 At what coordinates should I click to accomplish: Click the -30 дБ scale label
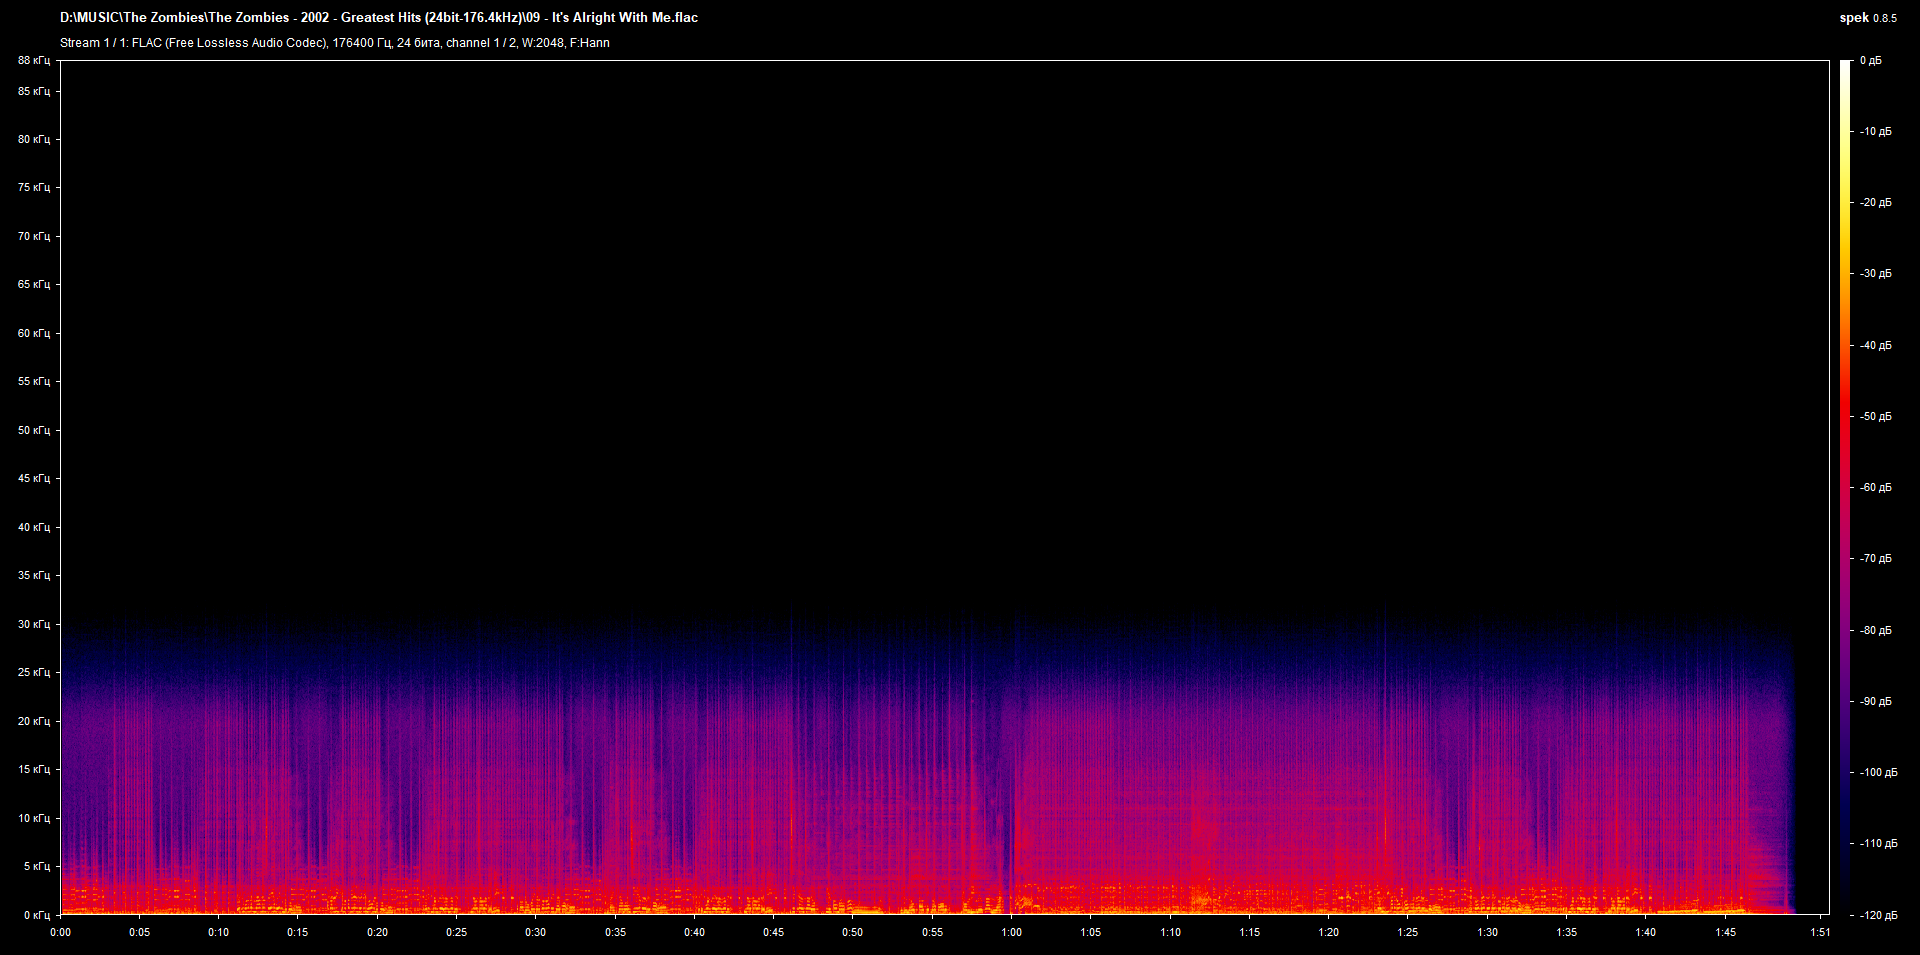1876,273
